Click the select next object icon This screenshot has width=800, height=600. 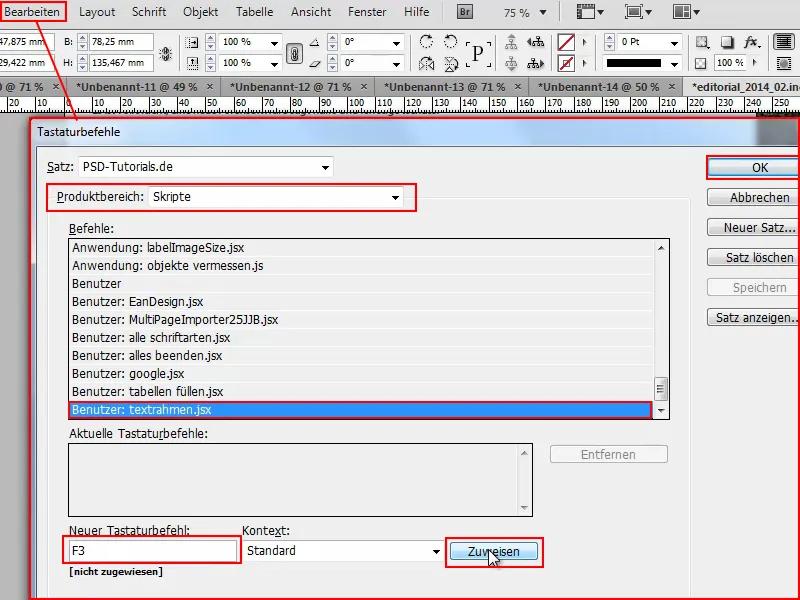(535, 63)
